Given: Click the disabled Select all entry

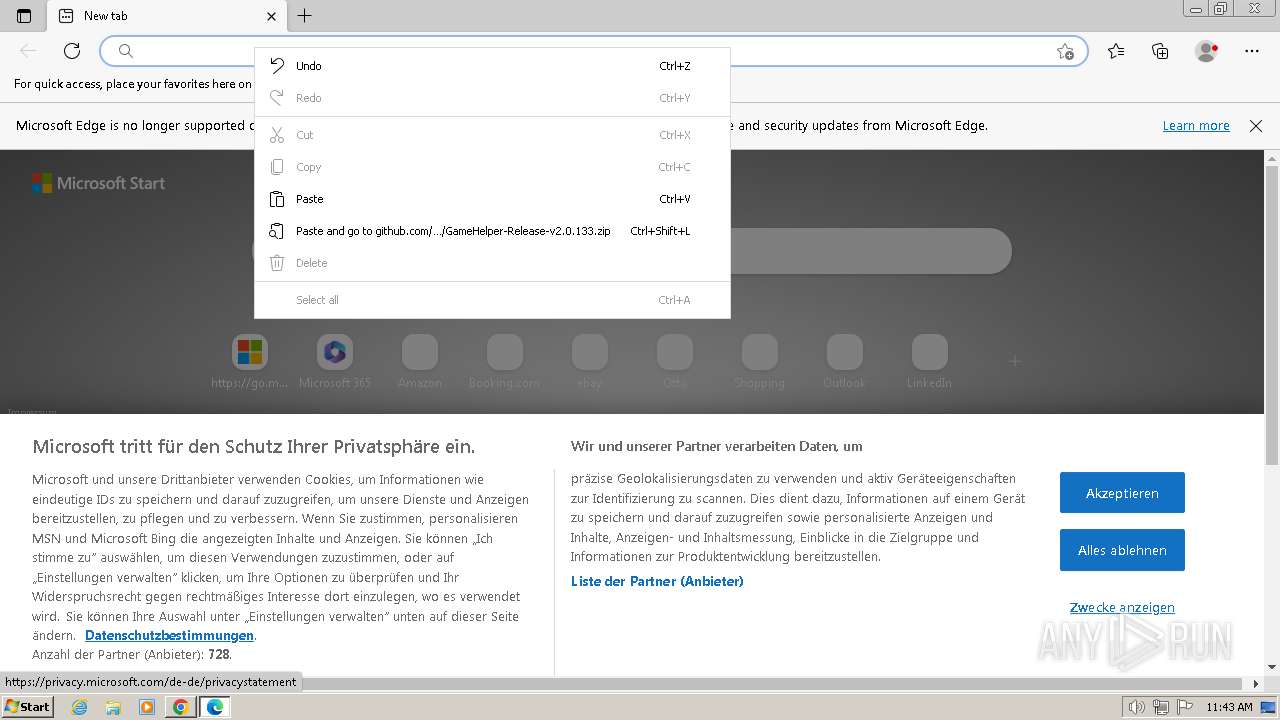Looking at the screenshot, I should (492, 300).
